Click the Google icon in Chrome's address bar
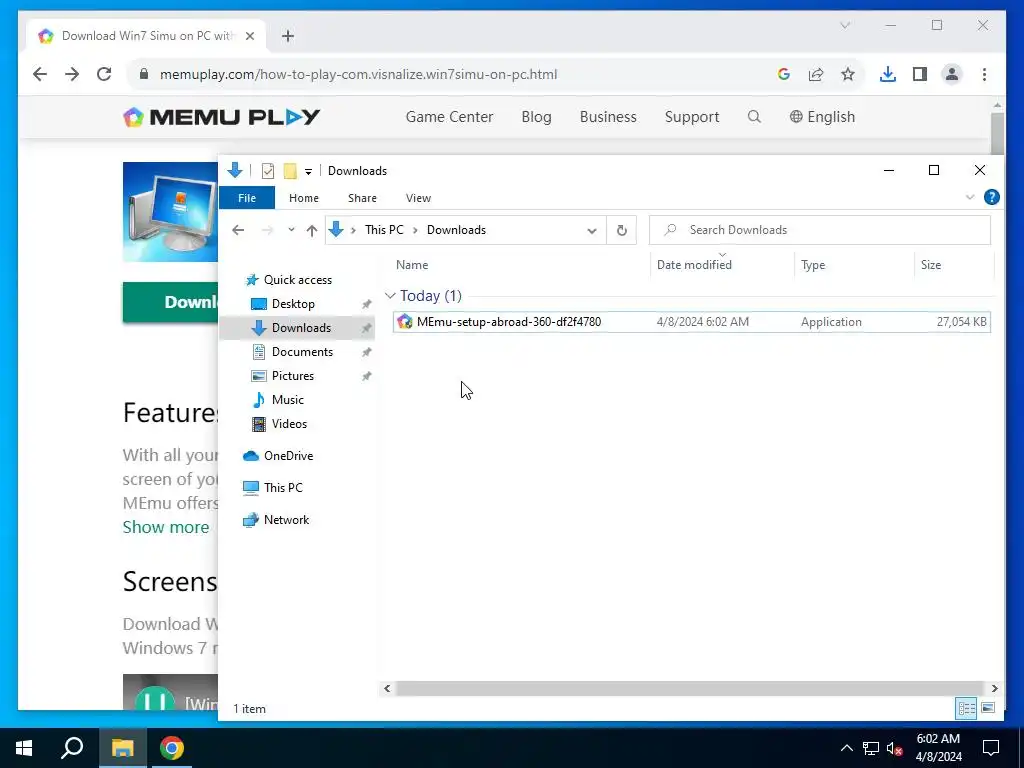The height and width of the screenshot is (768, 1024). [784, 74]
